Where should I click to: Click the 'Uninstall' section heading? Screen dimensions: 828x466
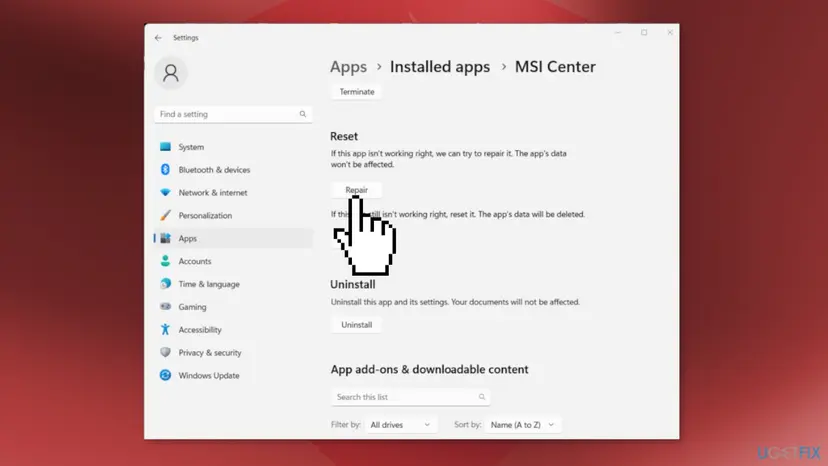pyautogui.click(x=353, y=284)
